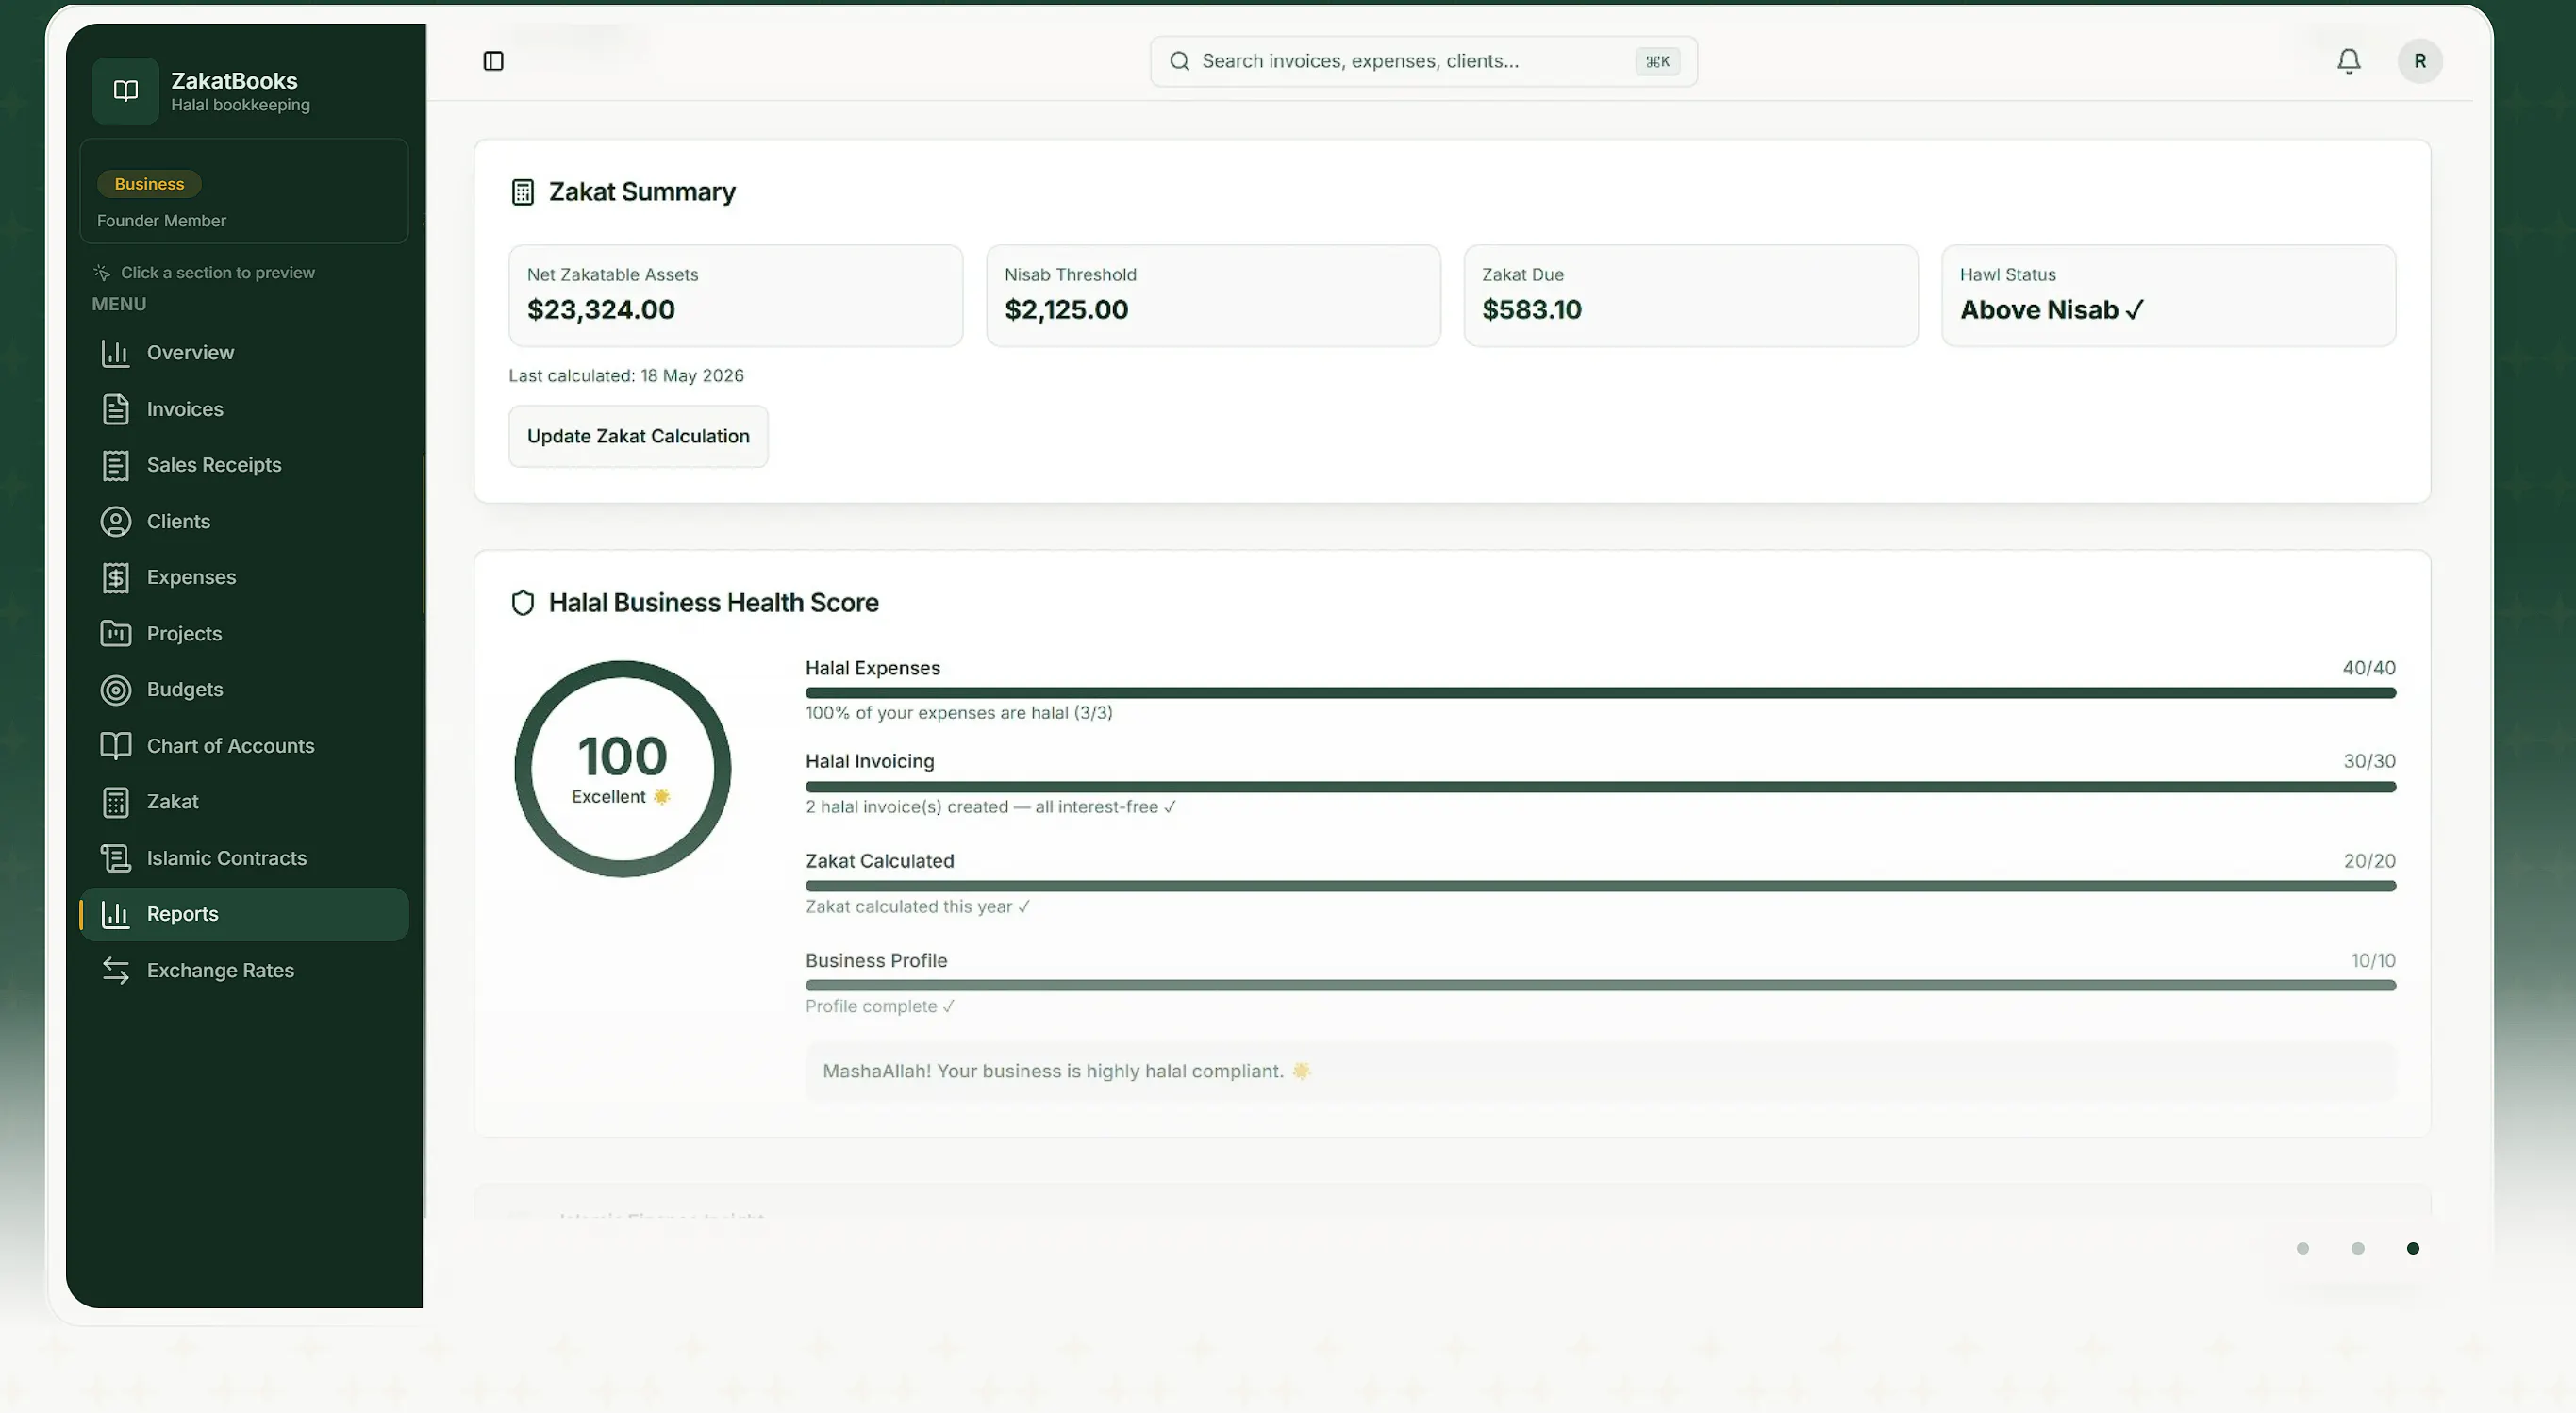This screenshot has width=2576, height=1413.
Task: Click the Clients person icon
Action: tap(116, 522)
